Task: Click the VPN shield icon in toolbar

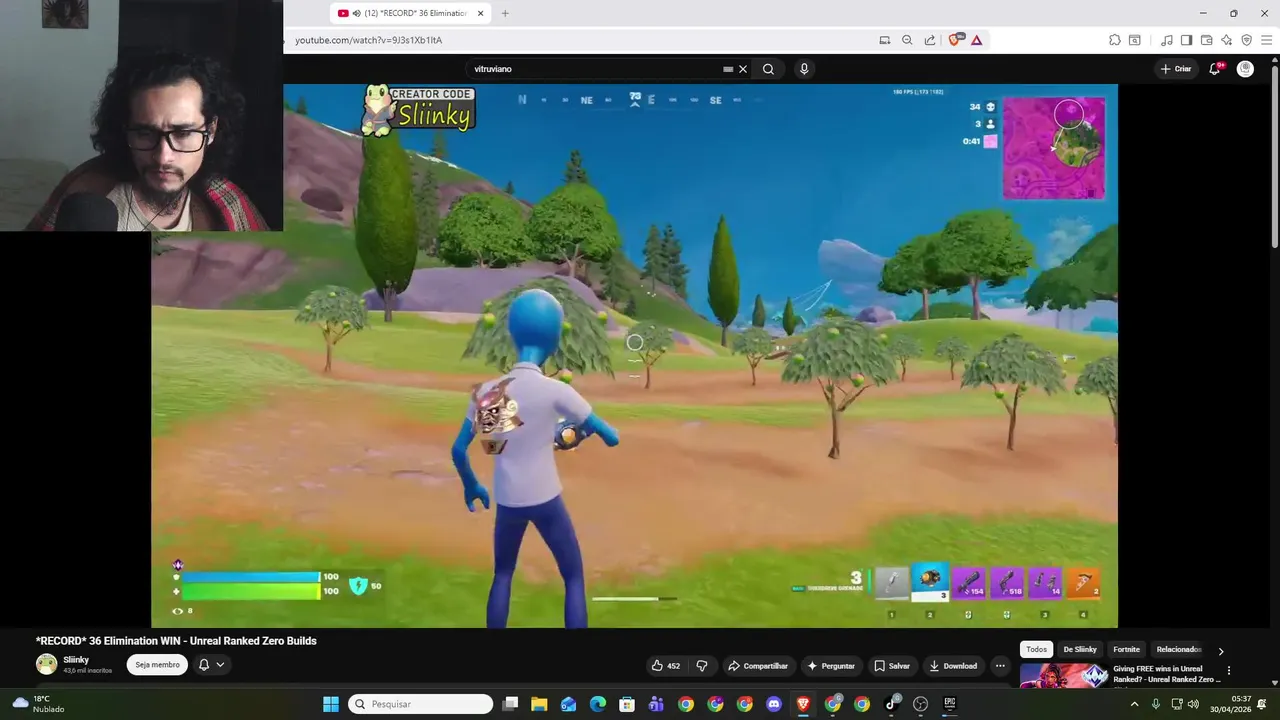Action: pyautogui.click(x=1246, y=40)
